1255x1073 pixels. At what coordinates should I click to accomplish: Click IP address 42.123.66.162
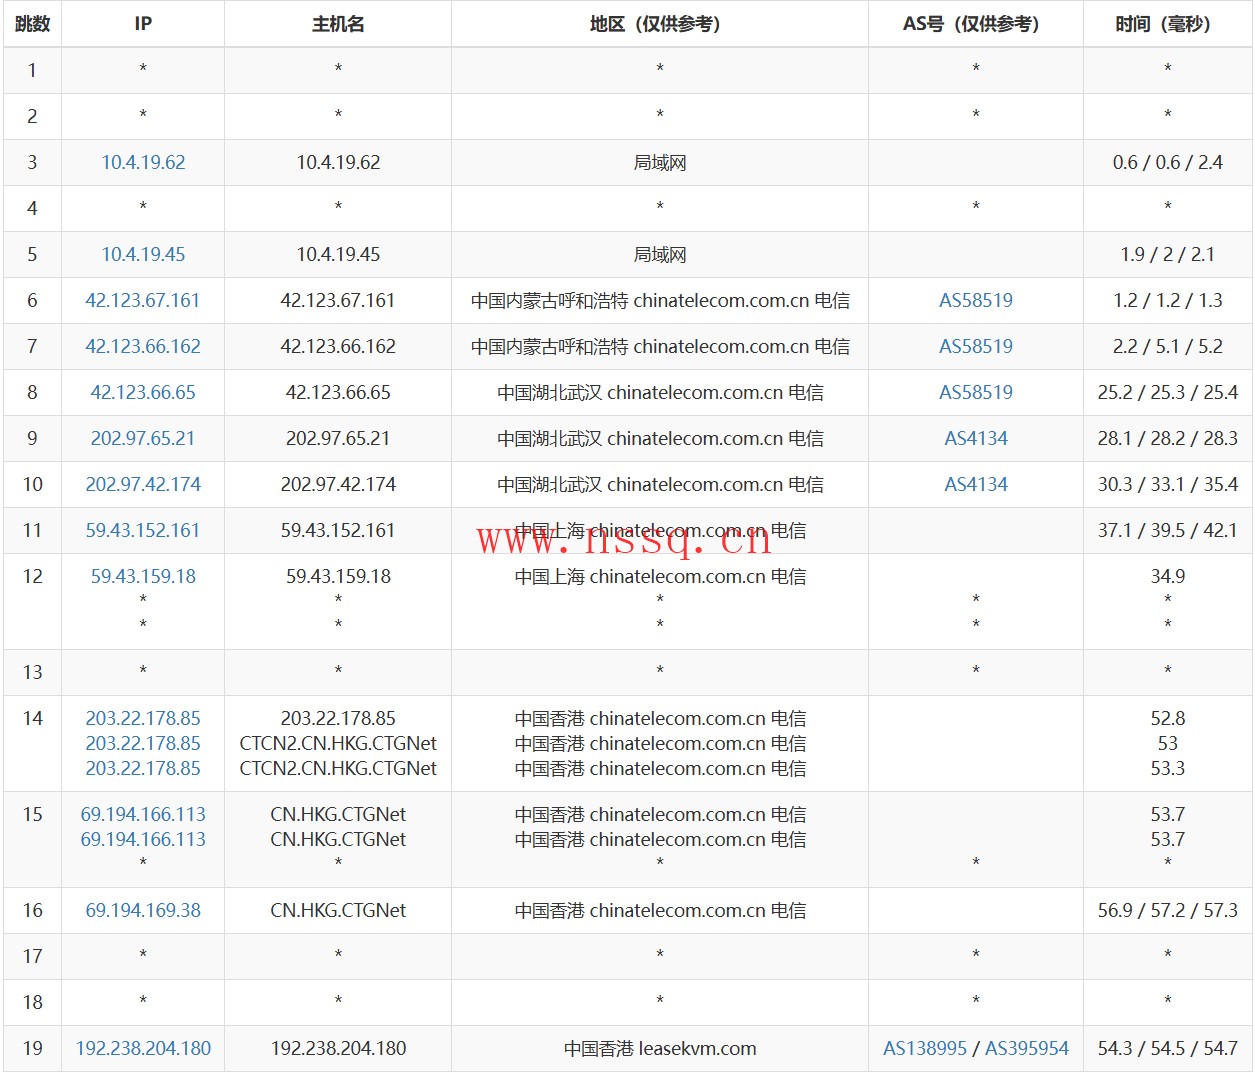pos(143,346)
